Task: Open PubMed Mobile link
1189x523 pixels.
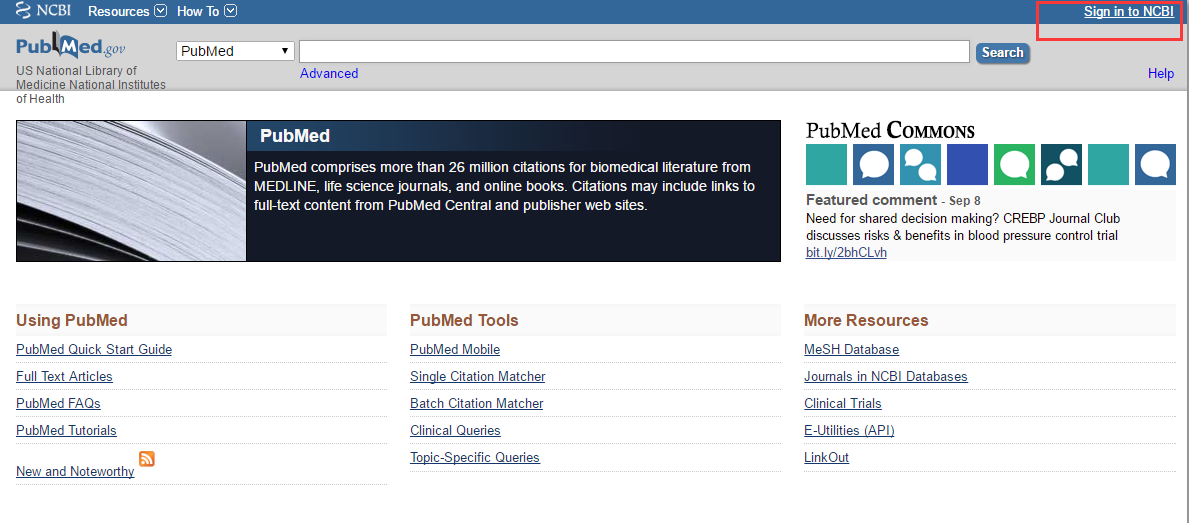Action: [x=455, y=349]
